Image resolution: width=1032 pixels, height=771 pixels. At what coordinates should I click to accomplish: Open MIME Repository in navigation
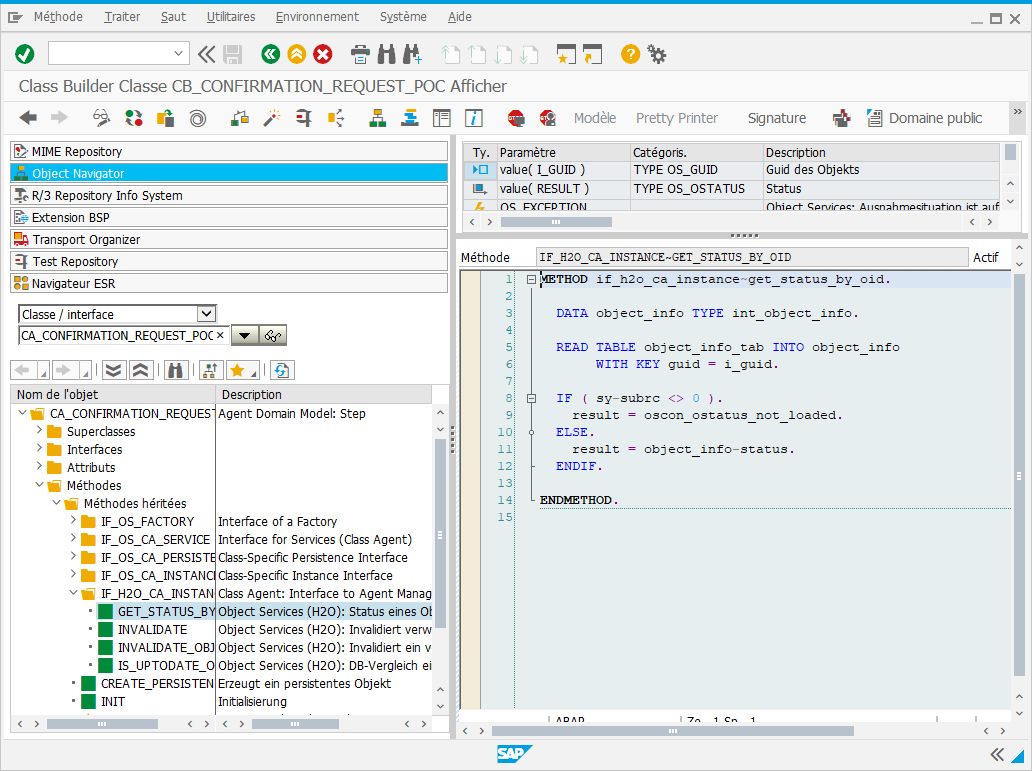tap(229, 151)
